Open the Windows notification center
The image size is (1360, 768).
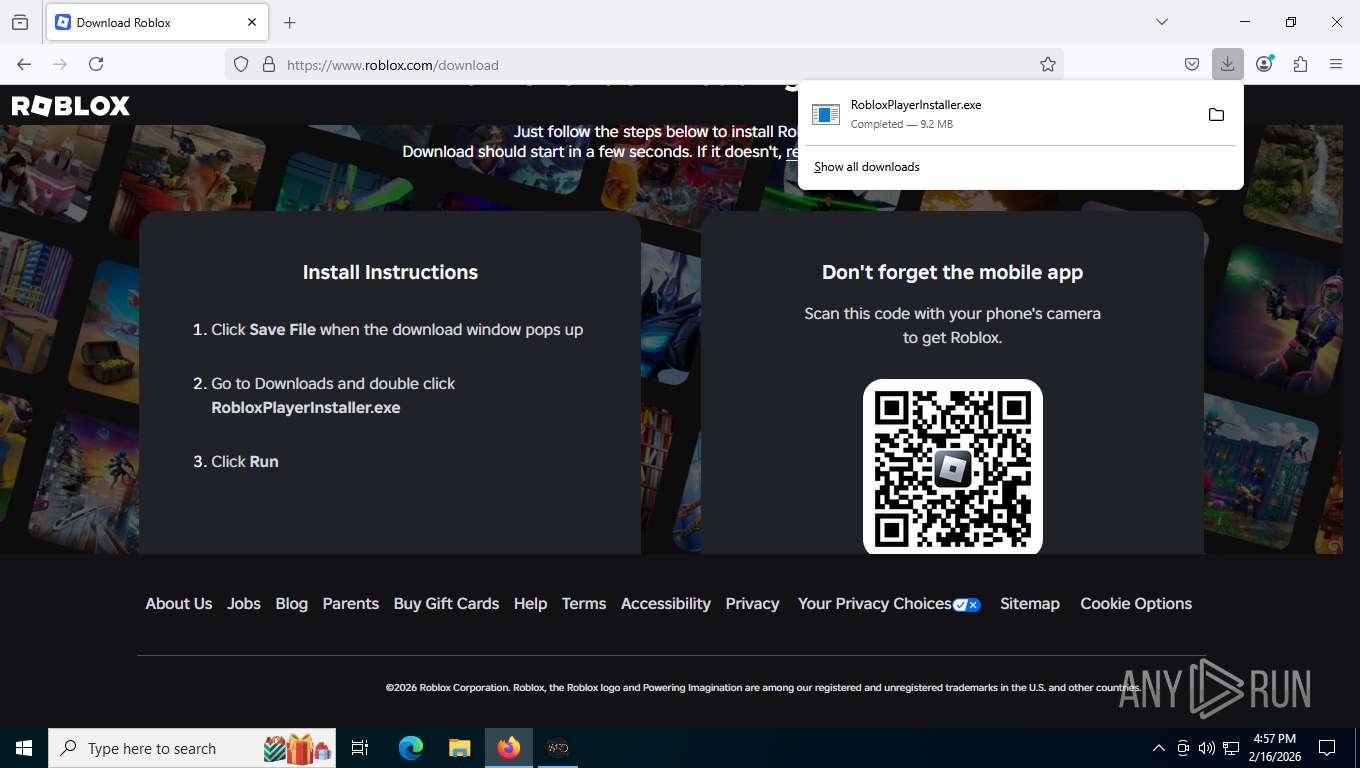coord(1327,748)
